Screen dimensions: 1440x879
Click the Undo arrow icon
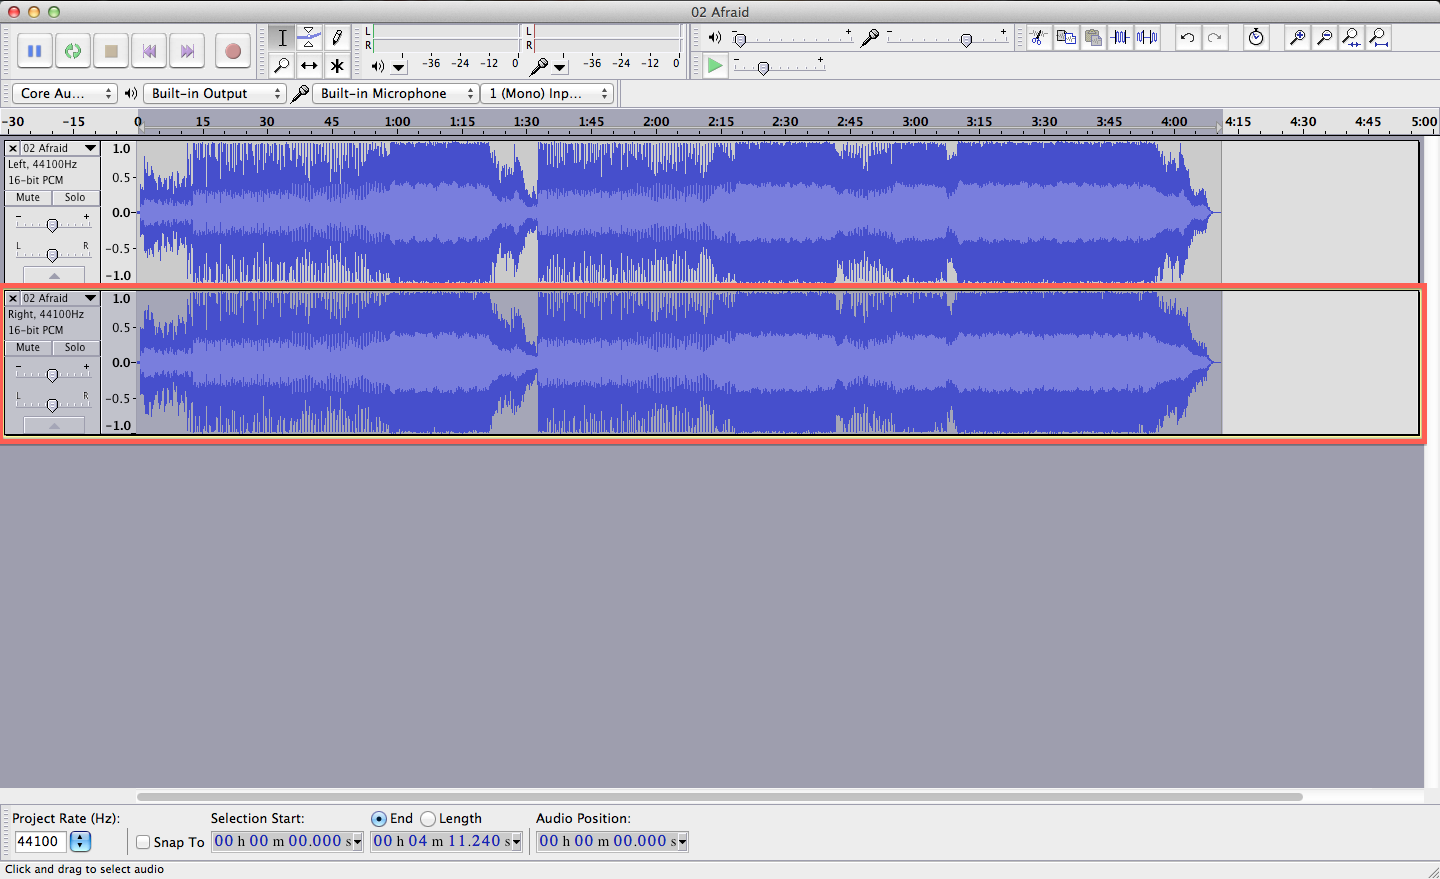1188,37
